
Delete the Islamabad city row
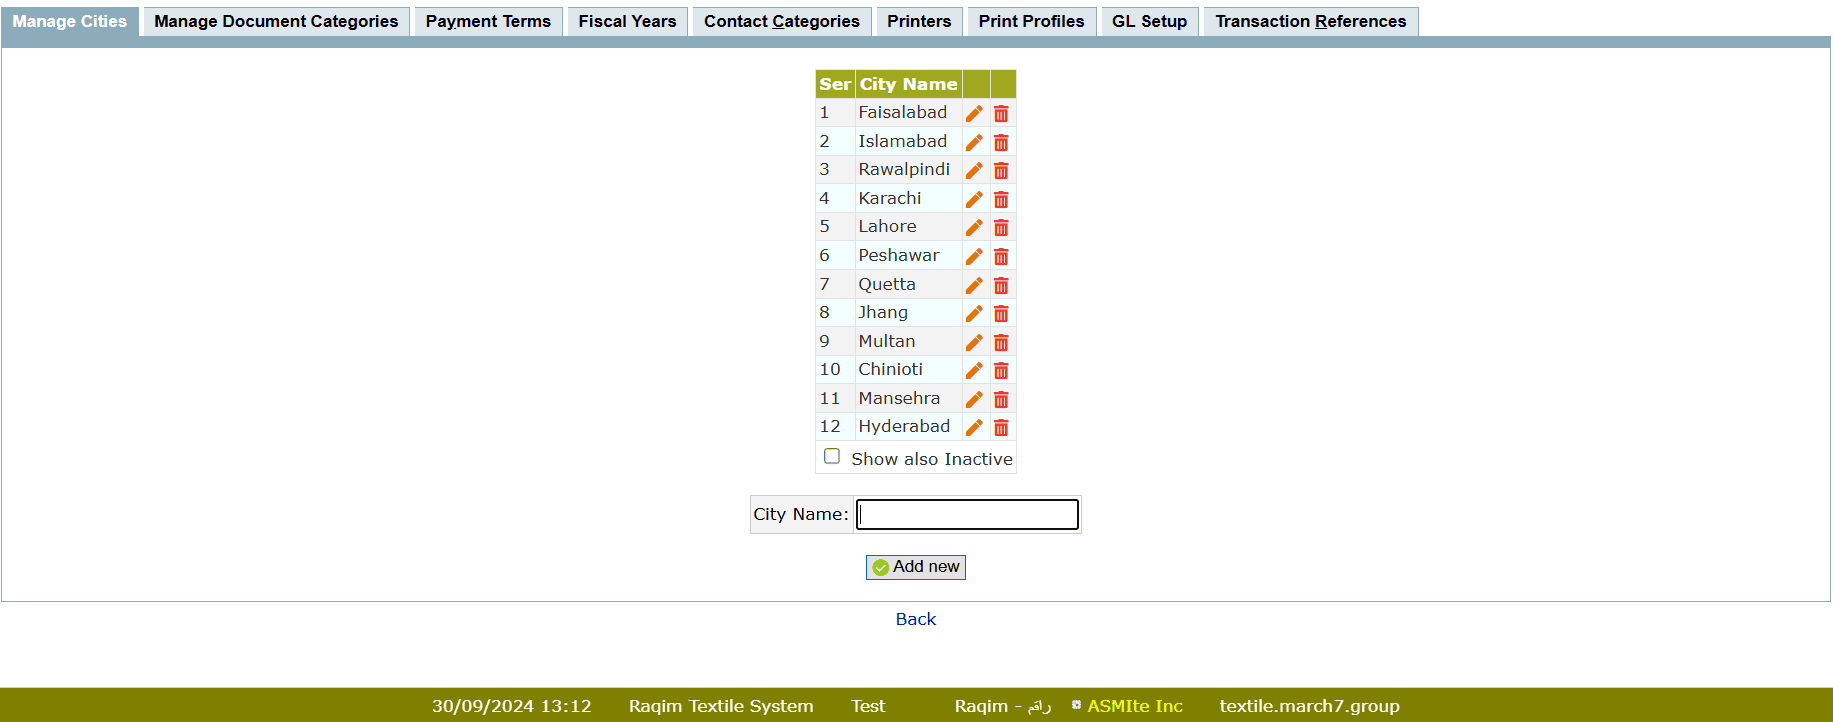(1001, 142)
